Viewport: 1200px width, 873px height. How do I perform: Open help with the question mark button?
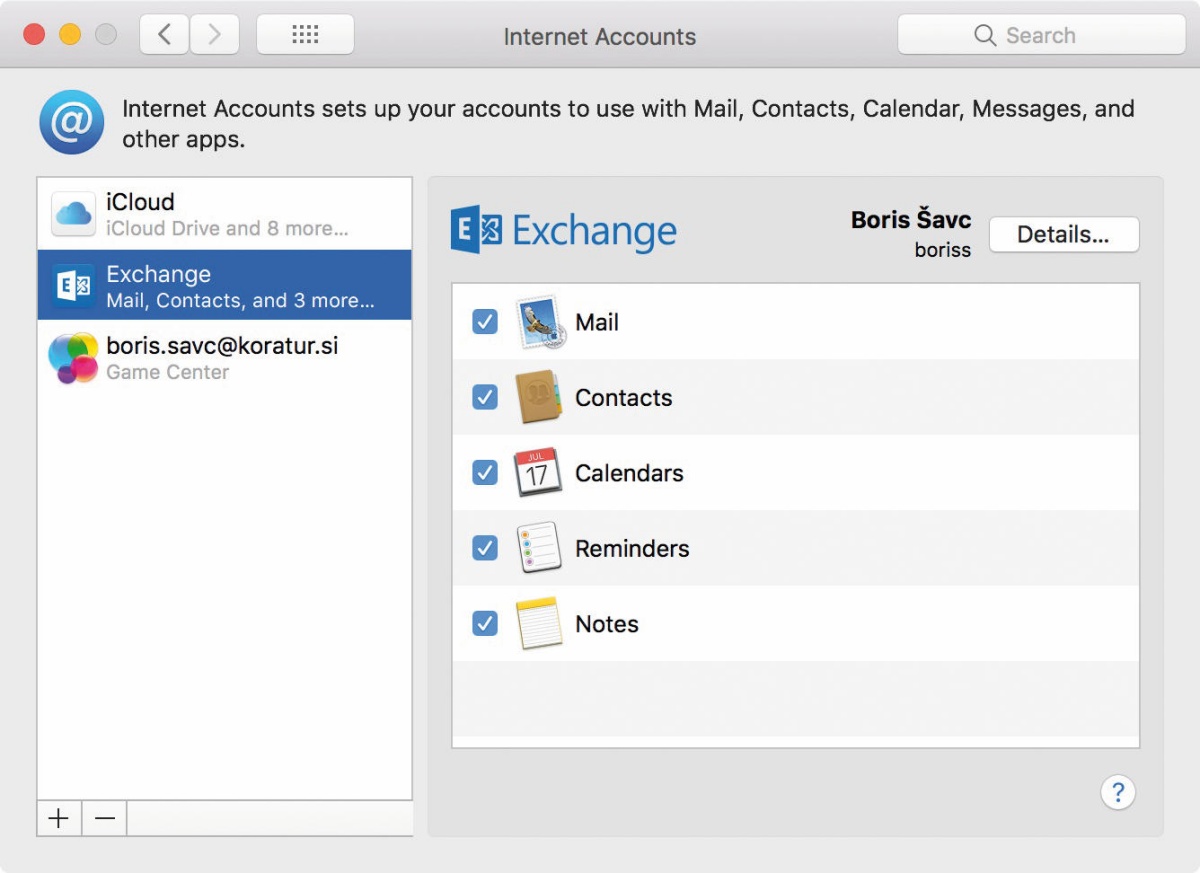tap(1118, 793)
